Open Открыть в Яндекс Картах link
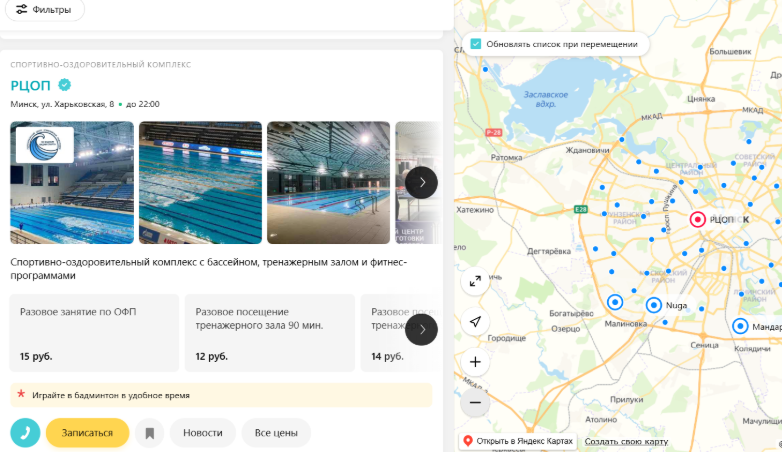Viewport: 782px width, 452px height. click(x=518, y=441)
